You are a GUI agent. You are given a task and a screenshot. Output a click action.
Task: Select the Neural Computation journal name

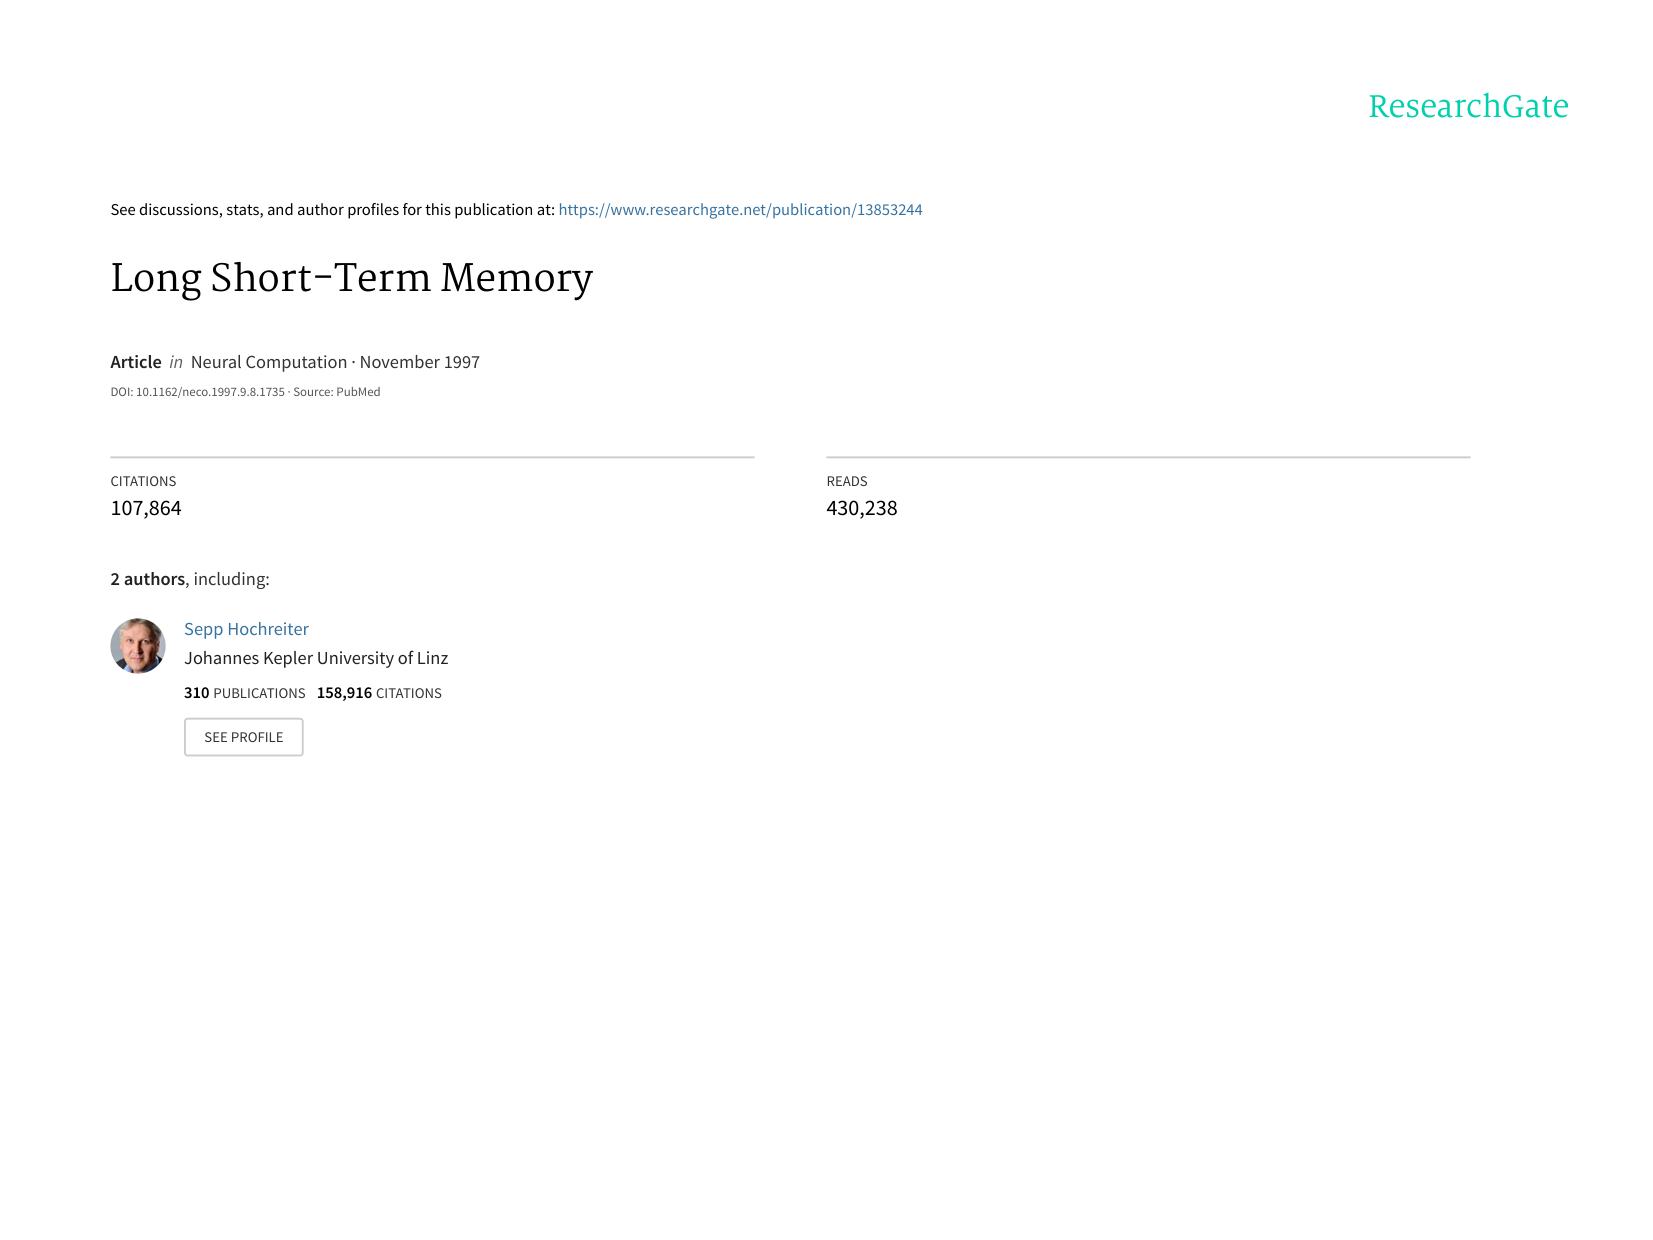click(268, 362)
